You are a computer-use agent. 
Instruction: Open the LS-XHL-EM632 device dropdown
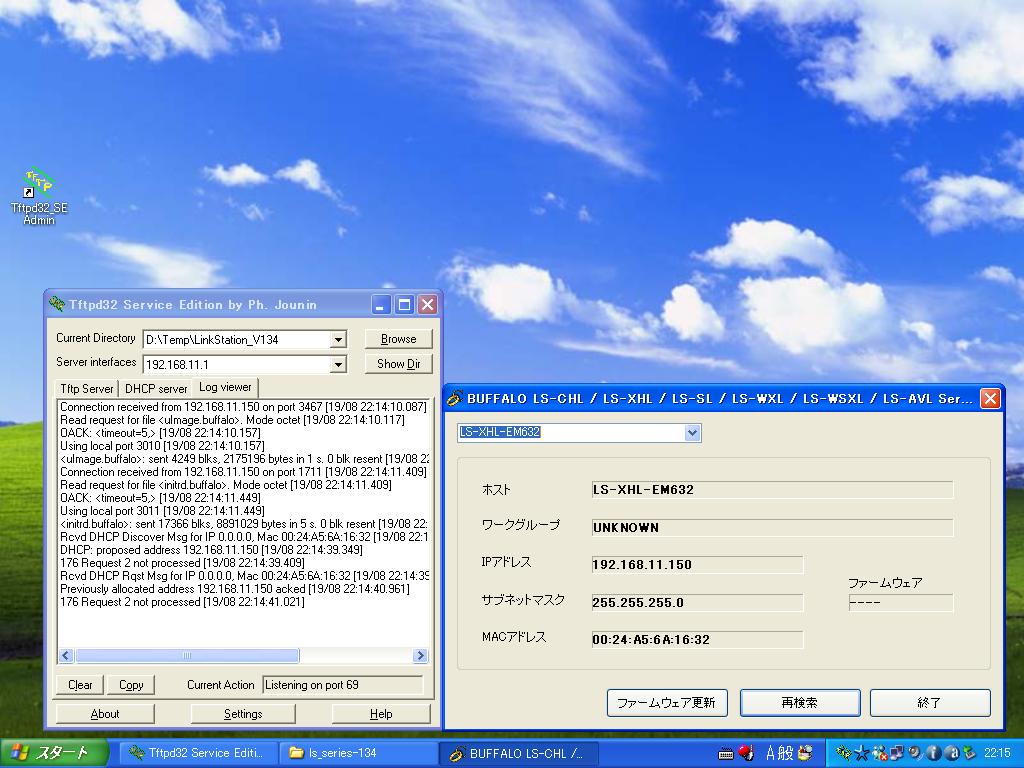(692, 432)
